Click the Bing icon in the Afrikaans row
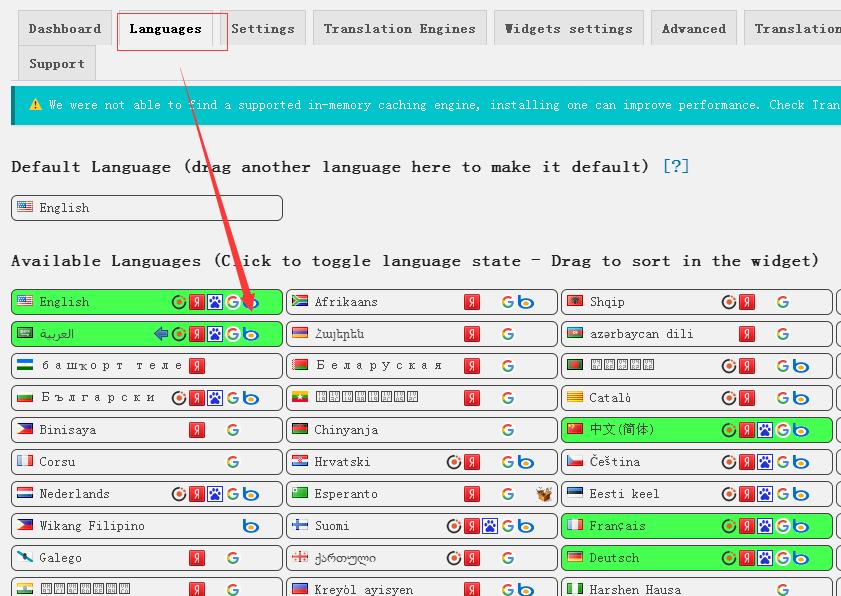The width and height of the screenshot is (841, 596). [x=526, y=302]
